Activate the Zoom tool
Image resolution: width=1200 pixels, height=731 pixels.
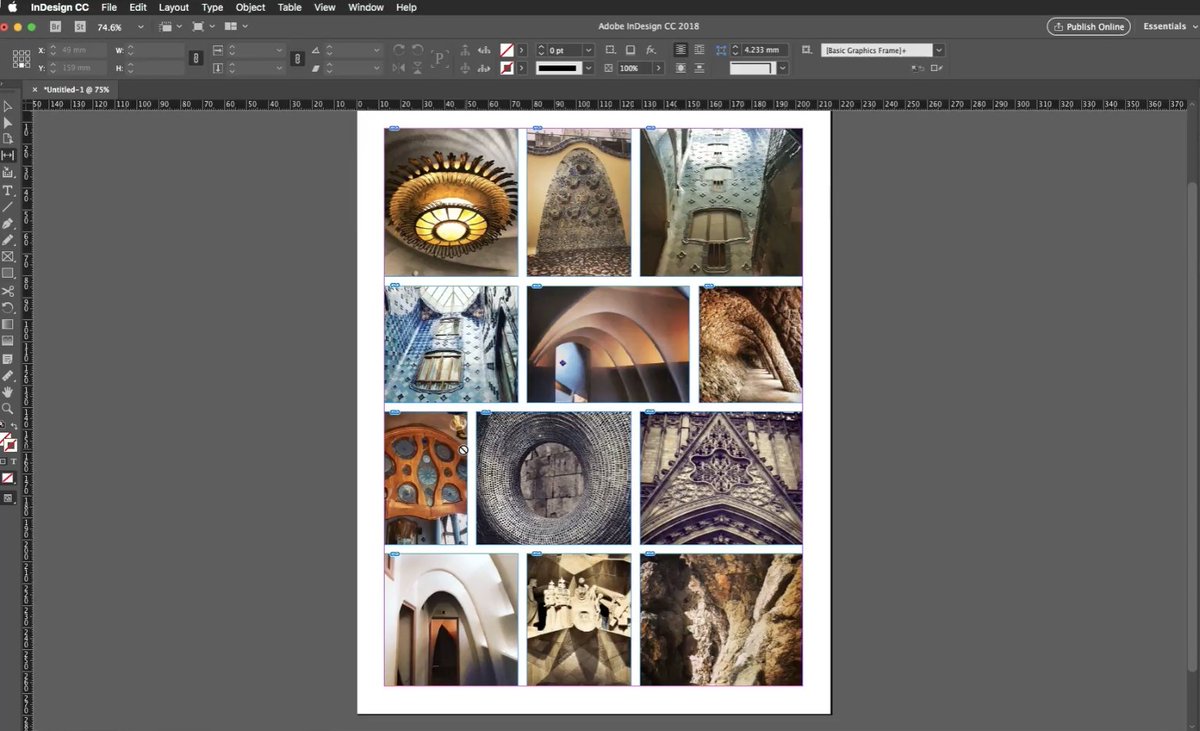click(x=8, y=408)
